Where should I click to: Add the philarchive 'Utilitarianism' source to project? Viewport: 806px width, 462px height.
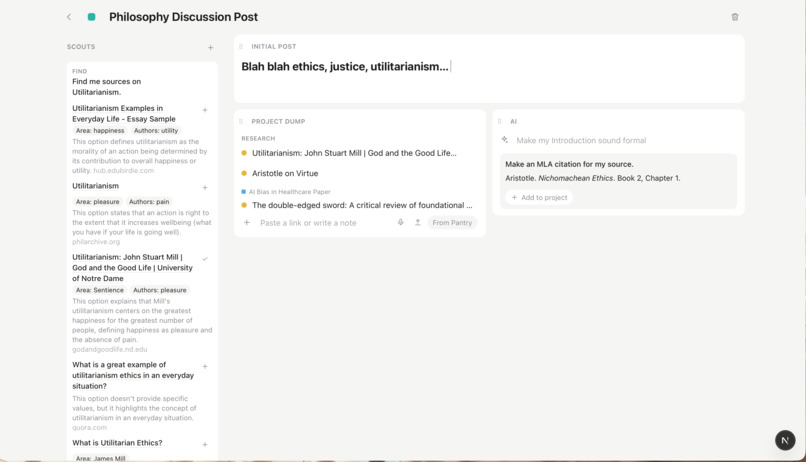click(x=205, y=188)
